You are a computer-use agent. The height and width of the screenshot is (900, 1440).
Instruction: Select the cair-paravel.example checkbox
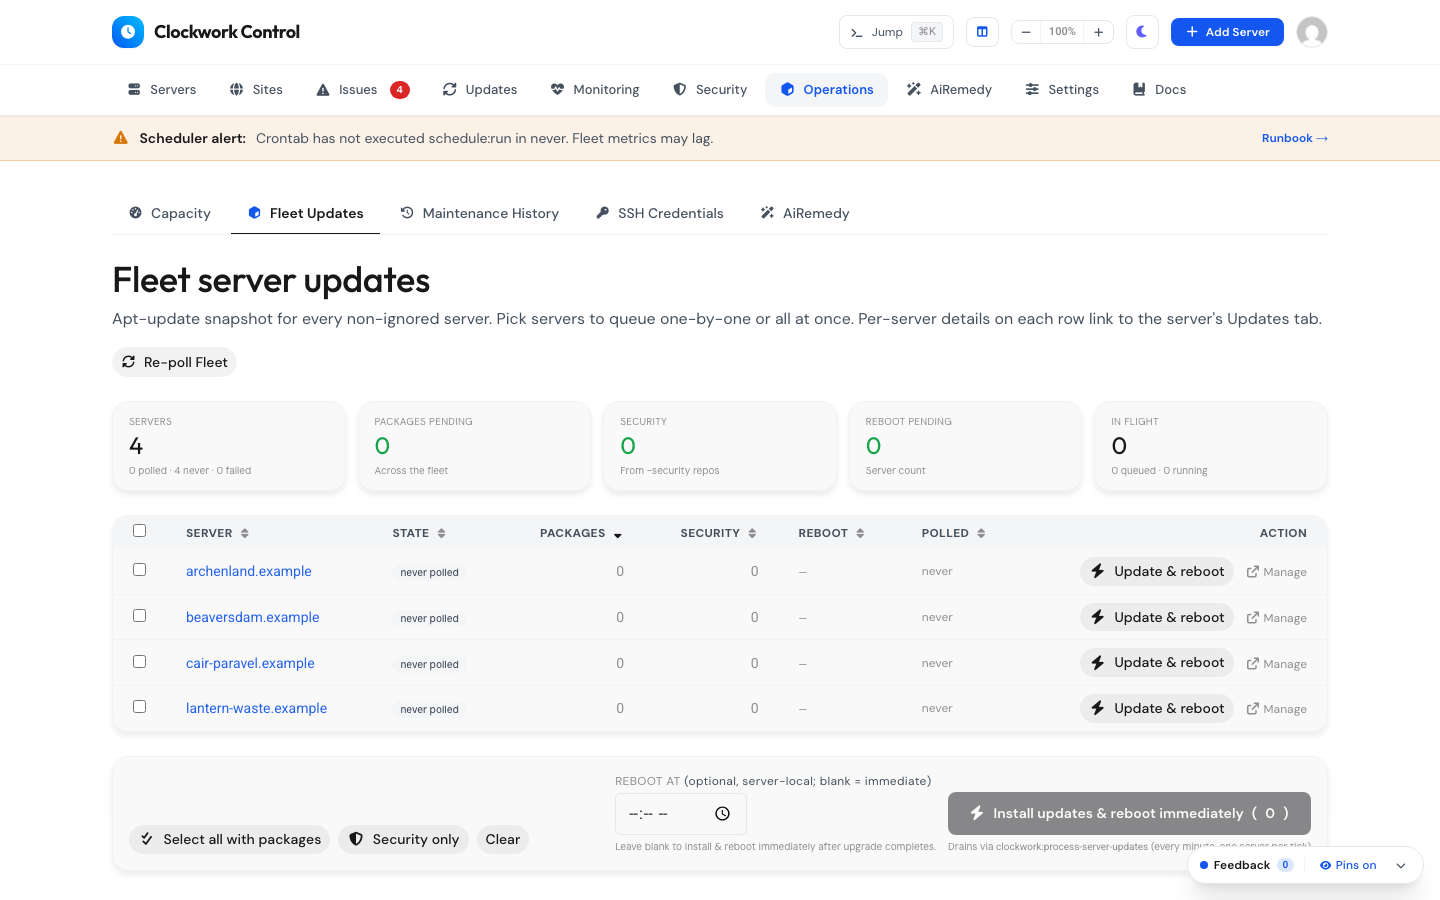140,662
